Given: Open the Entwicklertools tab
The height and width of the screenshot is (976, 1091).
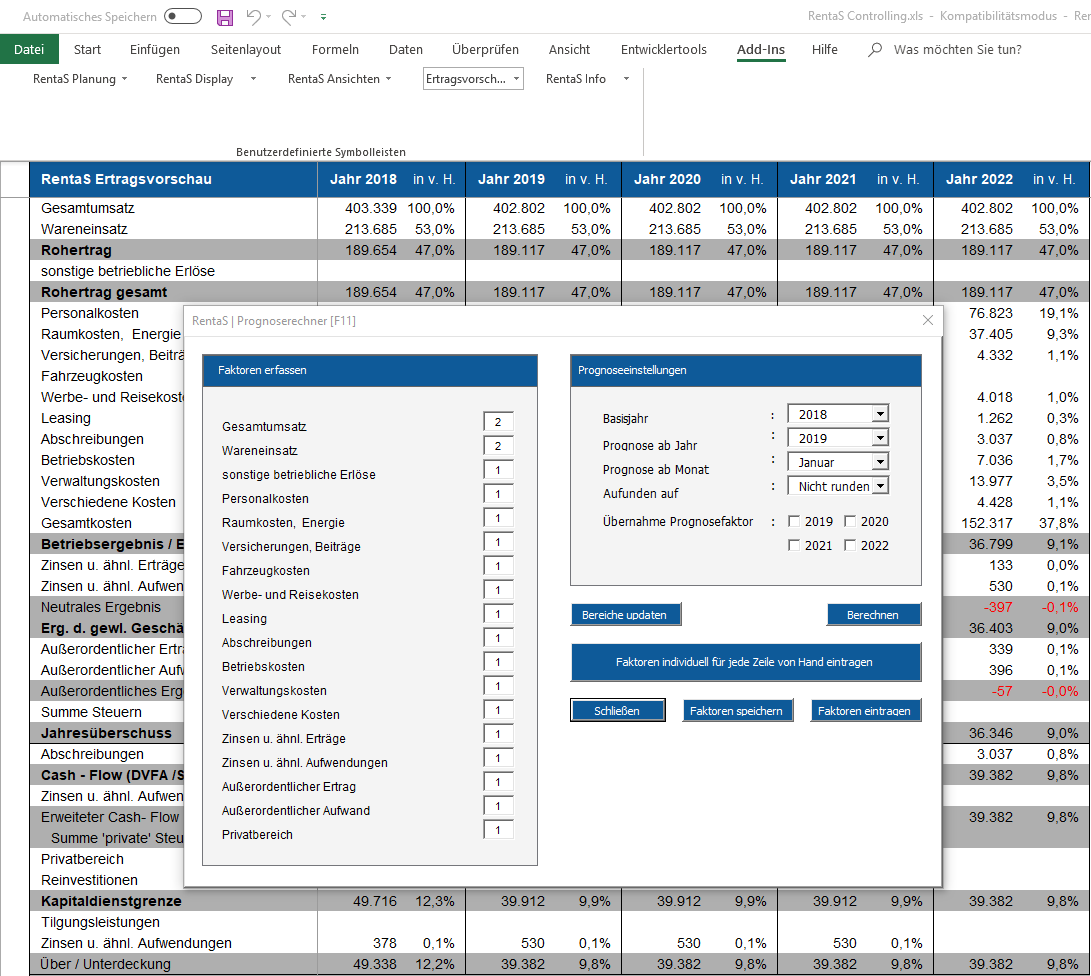Looking at the screenshot, I should 664,49.
